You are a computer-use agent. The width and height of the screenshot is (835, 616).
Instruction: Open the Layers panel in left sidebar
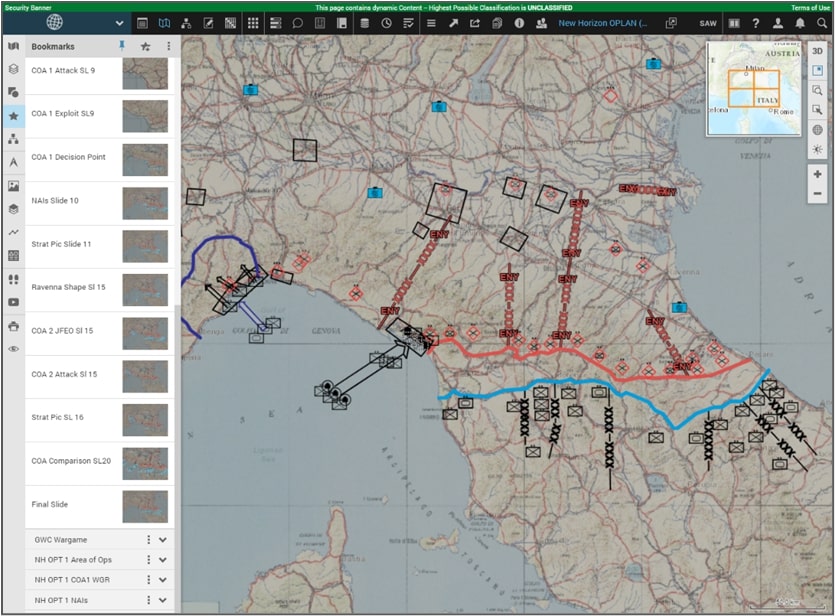13,69
